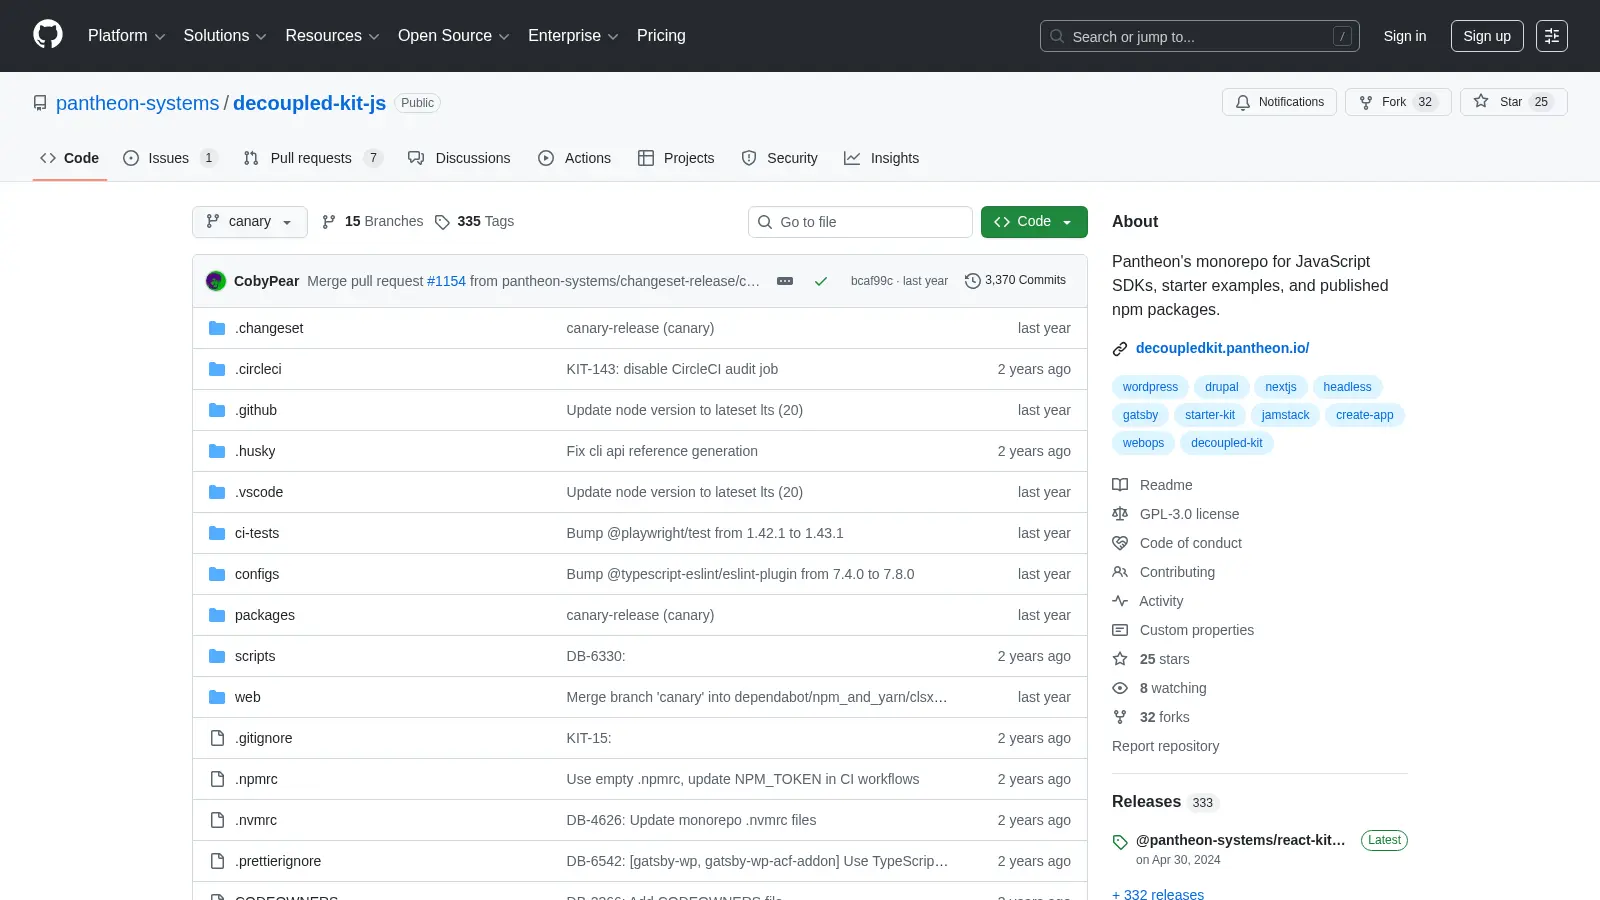Click the .gitignore file icon
Viewport: 1600px width, 900px height.
(217, 738)
